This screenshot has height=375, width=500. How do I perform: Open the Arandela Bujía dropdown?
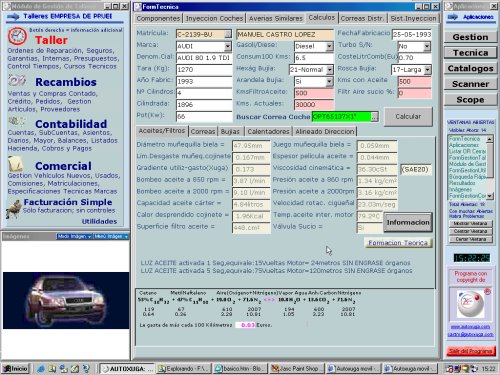tap(329, 81)
